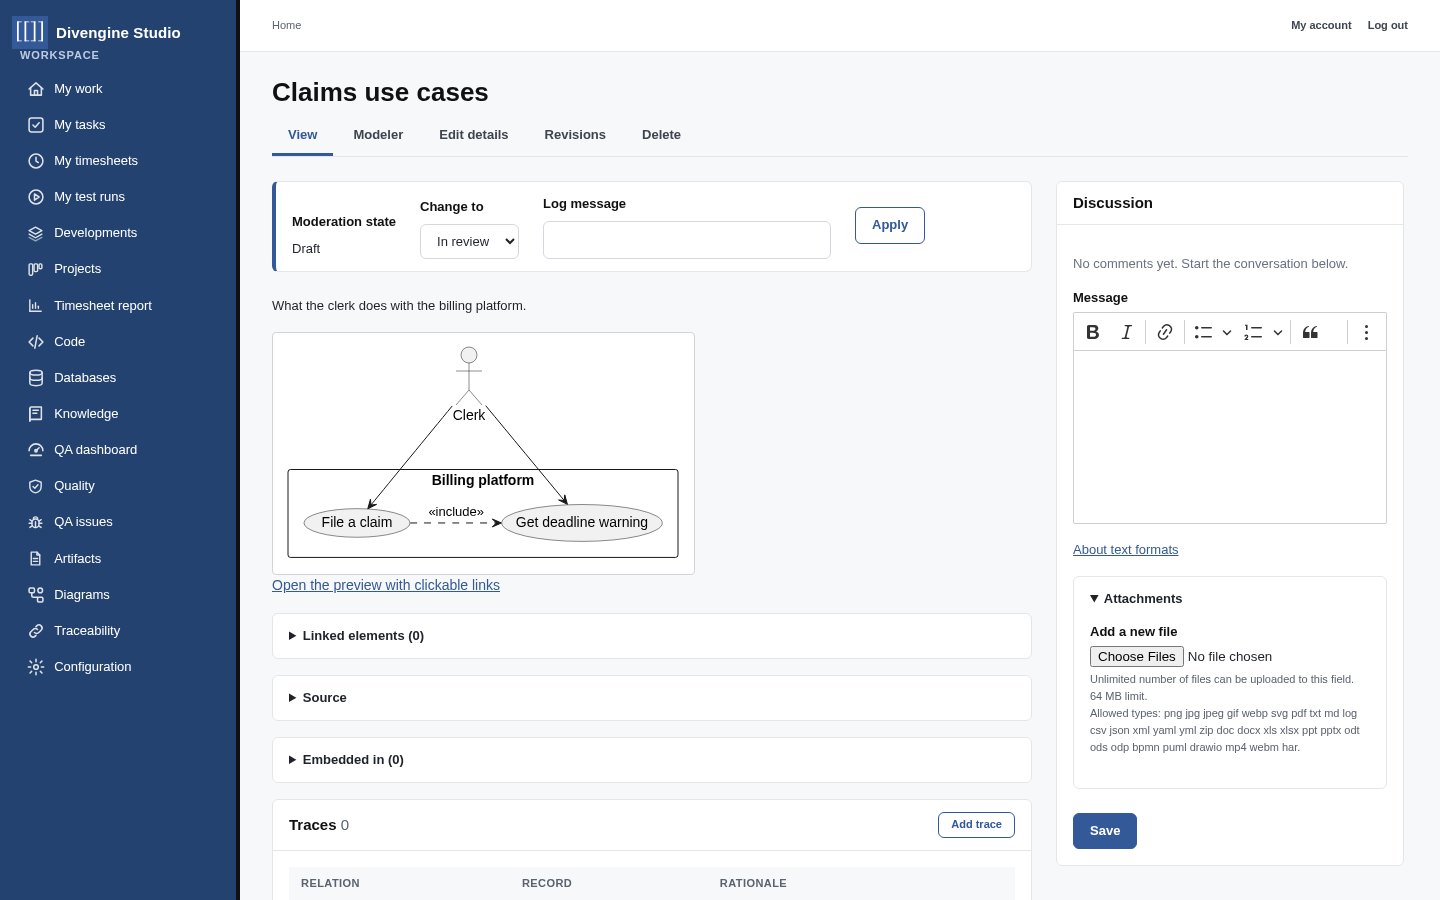1440x900 pixels.
Task: Click the My test runs play icon
Action: (x=36, y=197)
